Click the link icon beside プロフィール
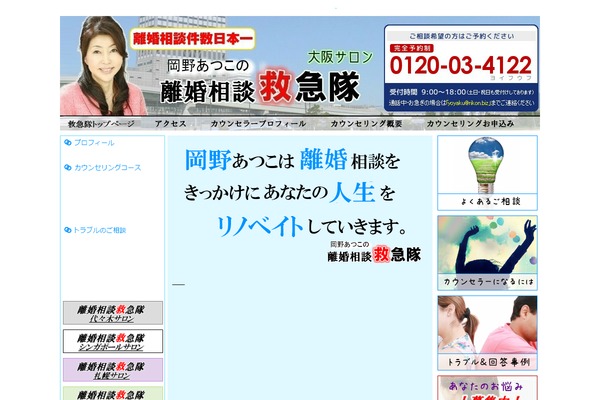The height and width of the screenshot is (400, 600). coord(68,143)
